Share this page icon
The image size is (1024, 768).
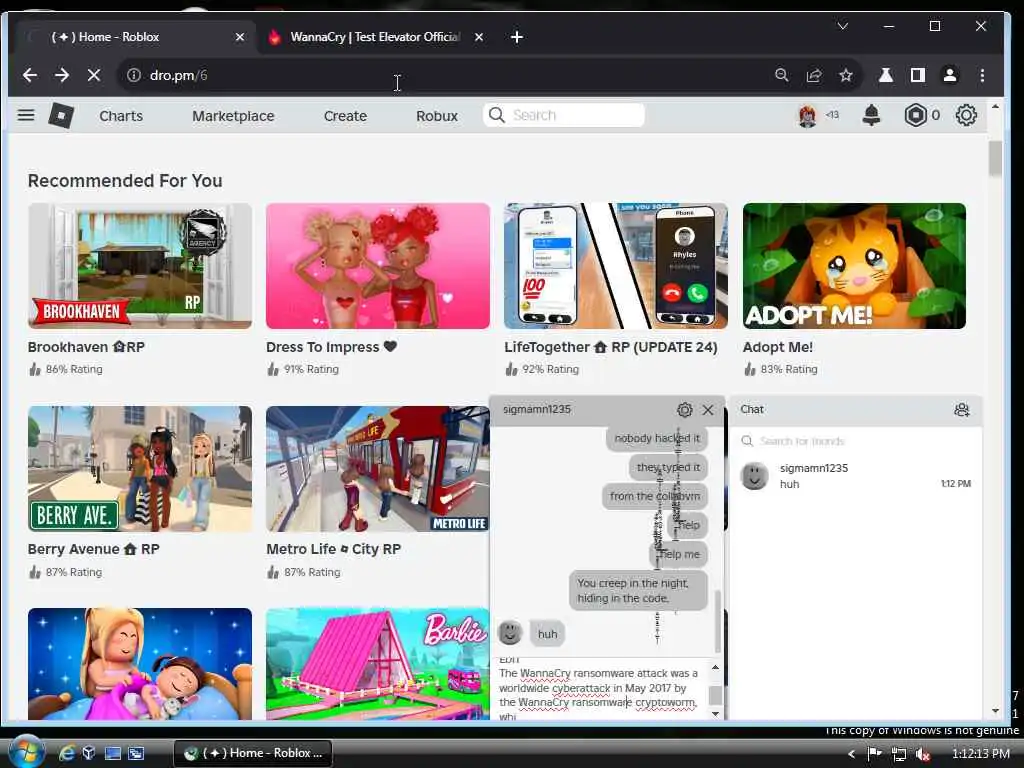click(814, 75)
